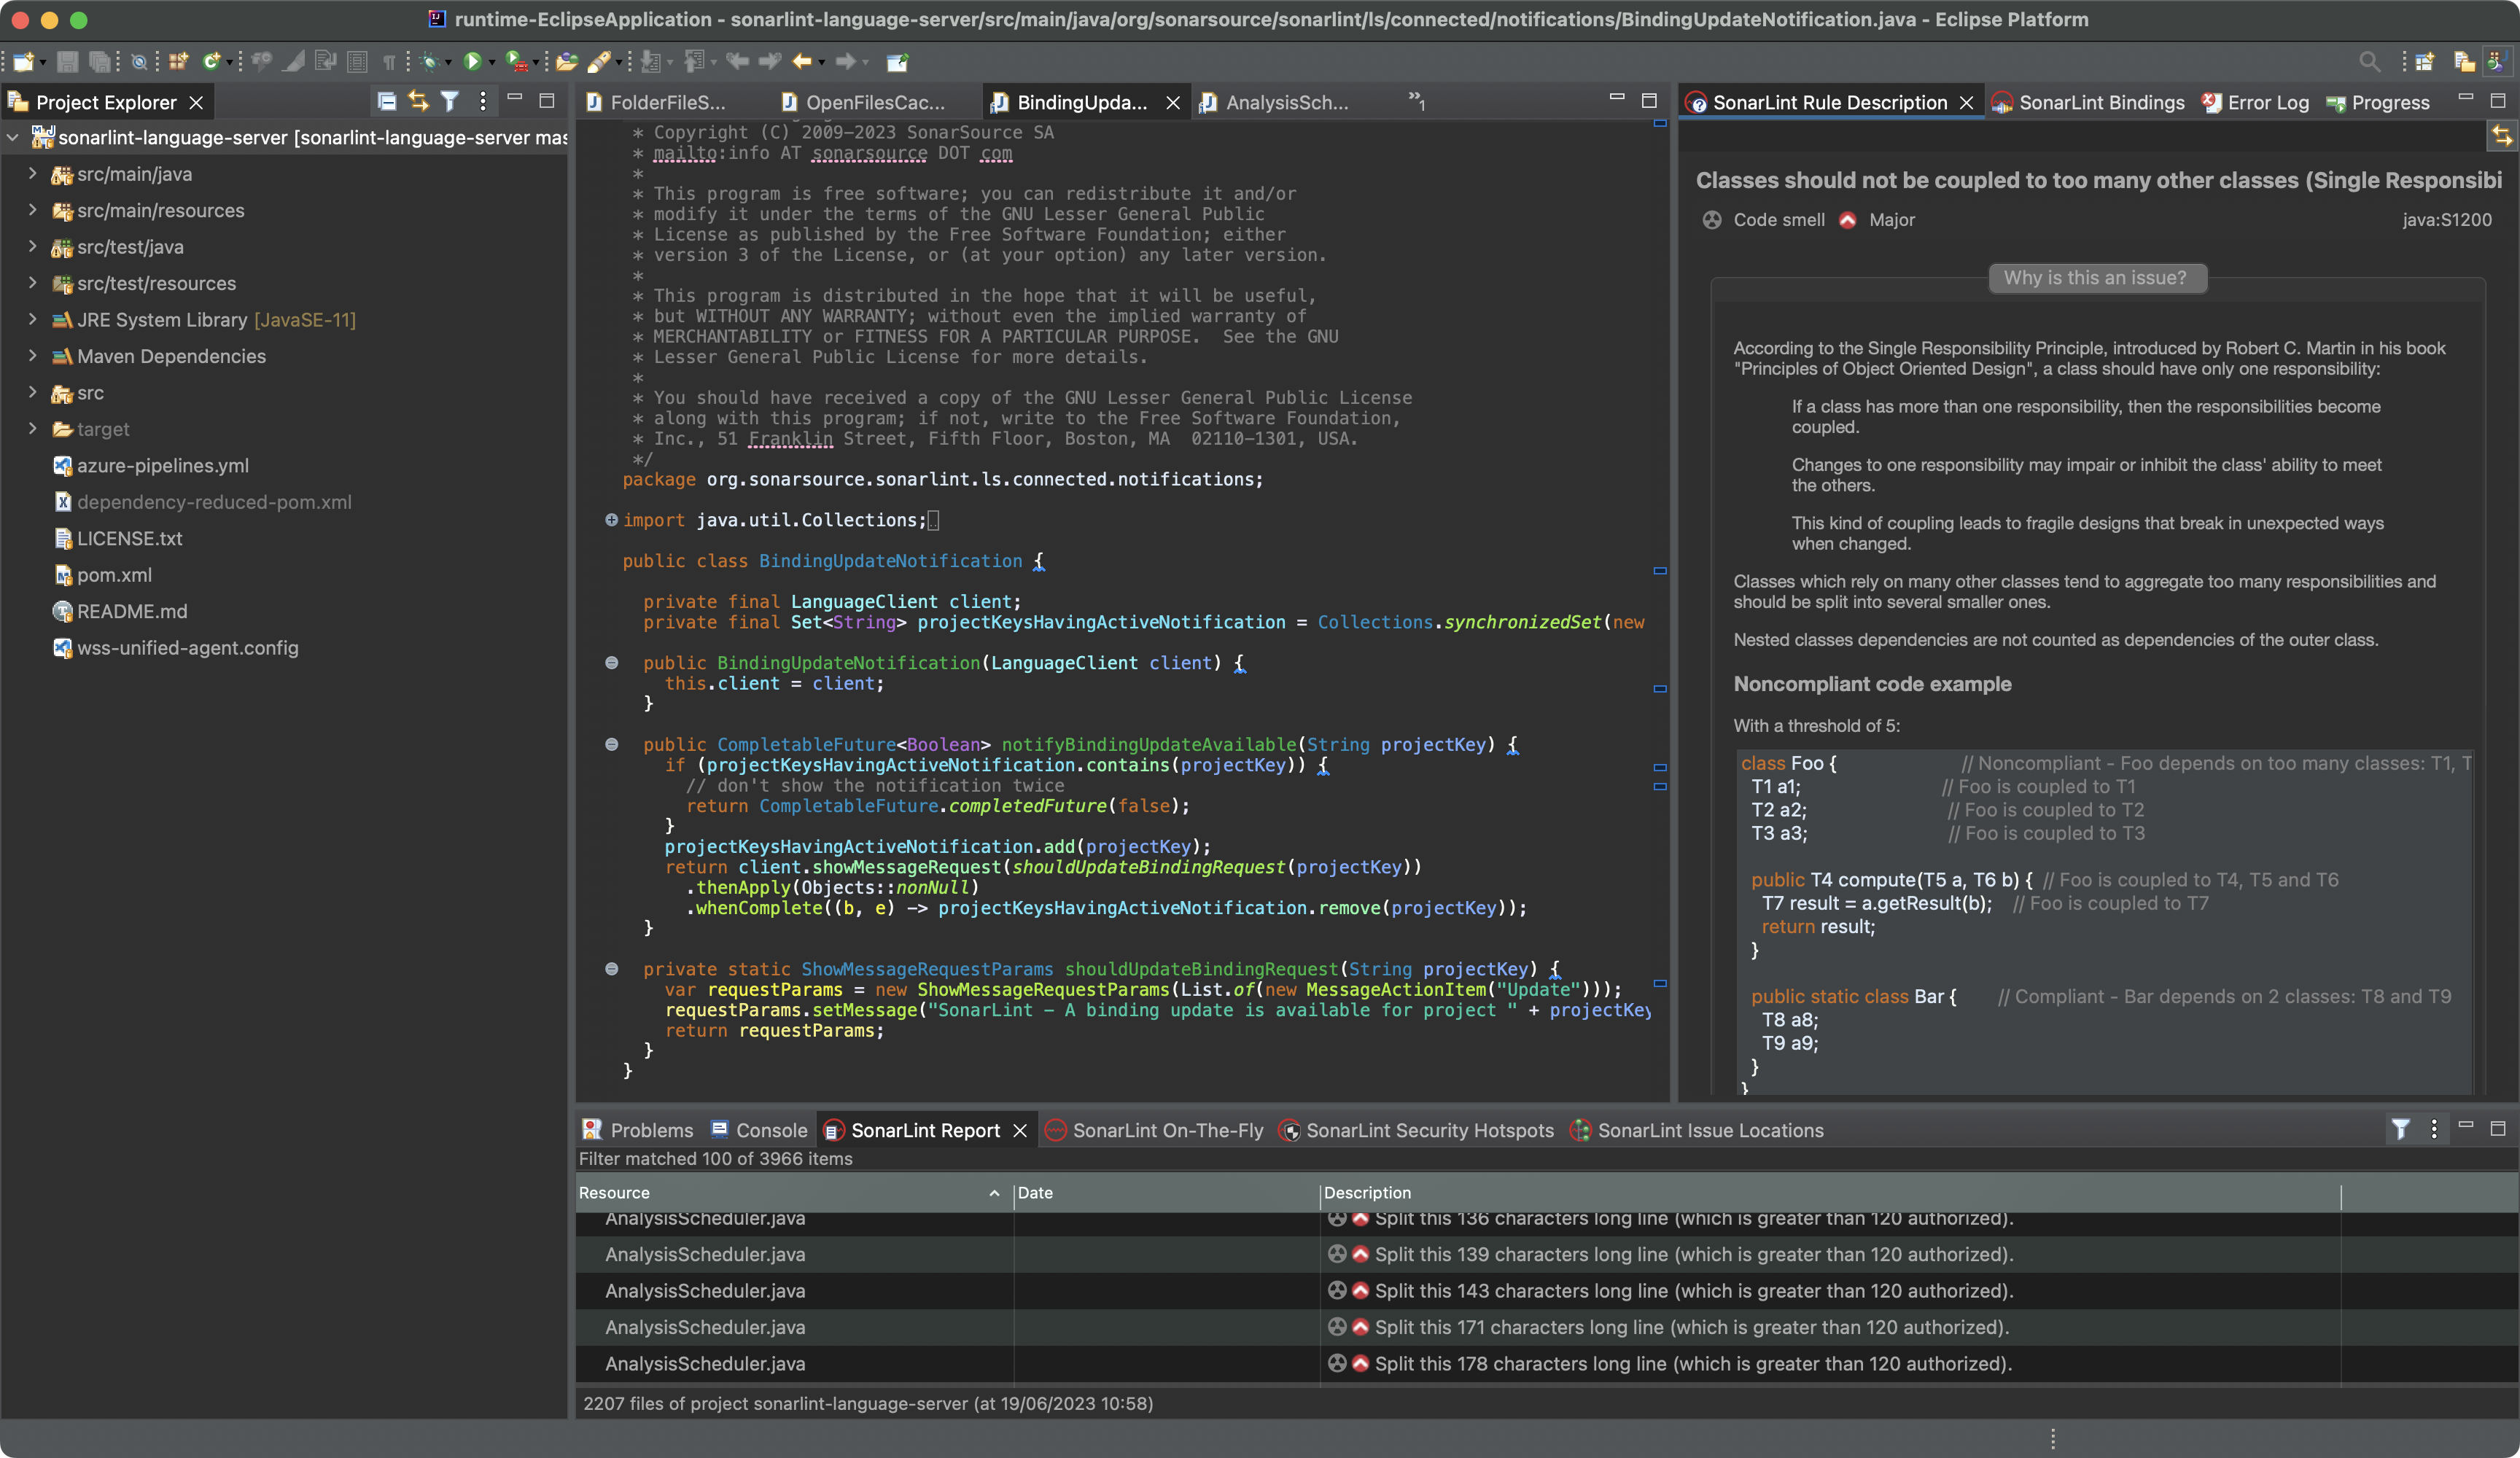This screenshot has width=2520, height=1458.
Task: Toggle Link with Editor in Project Explorer
Action: pos(418,101)
